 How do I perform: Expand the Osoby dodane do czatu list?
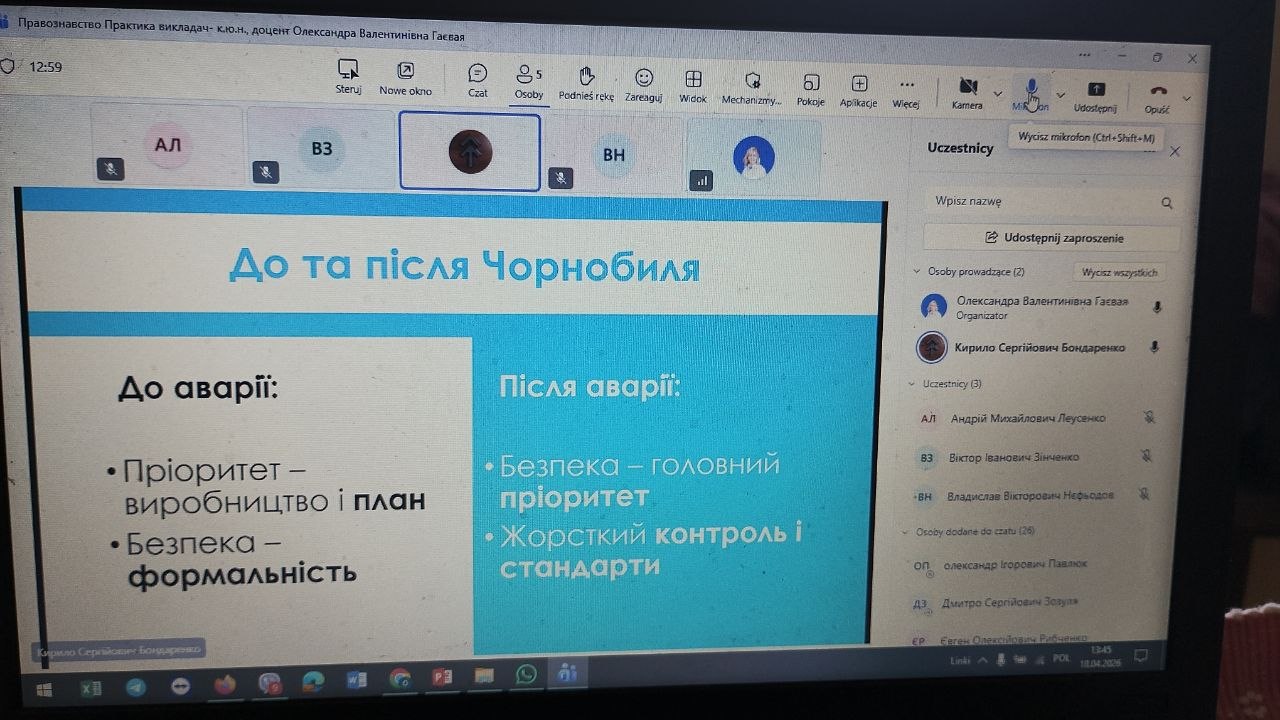point(908,531)
